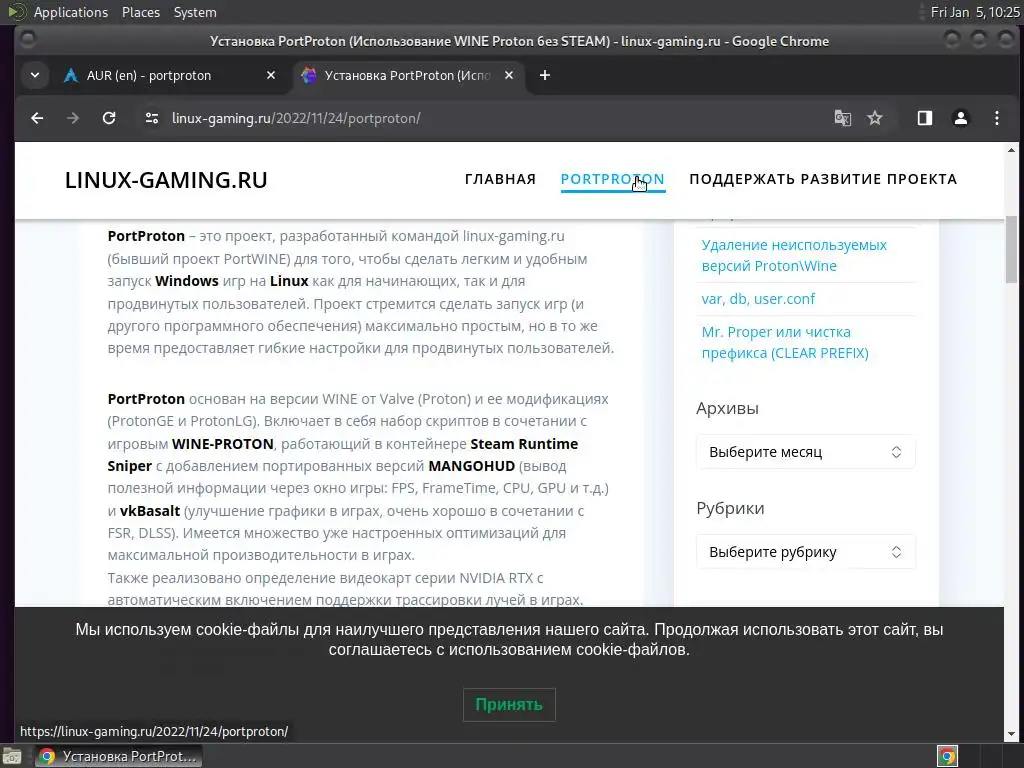Click the Fri Jan 5 clock
Viewport: 1024px width, 768px height.
[x=975, y=12]
